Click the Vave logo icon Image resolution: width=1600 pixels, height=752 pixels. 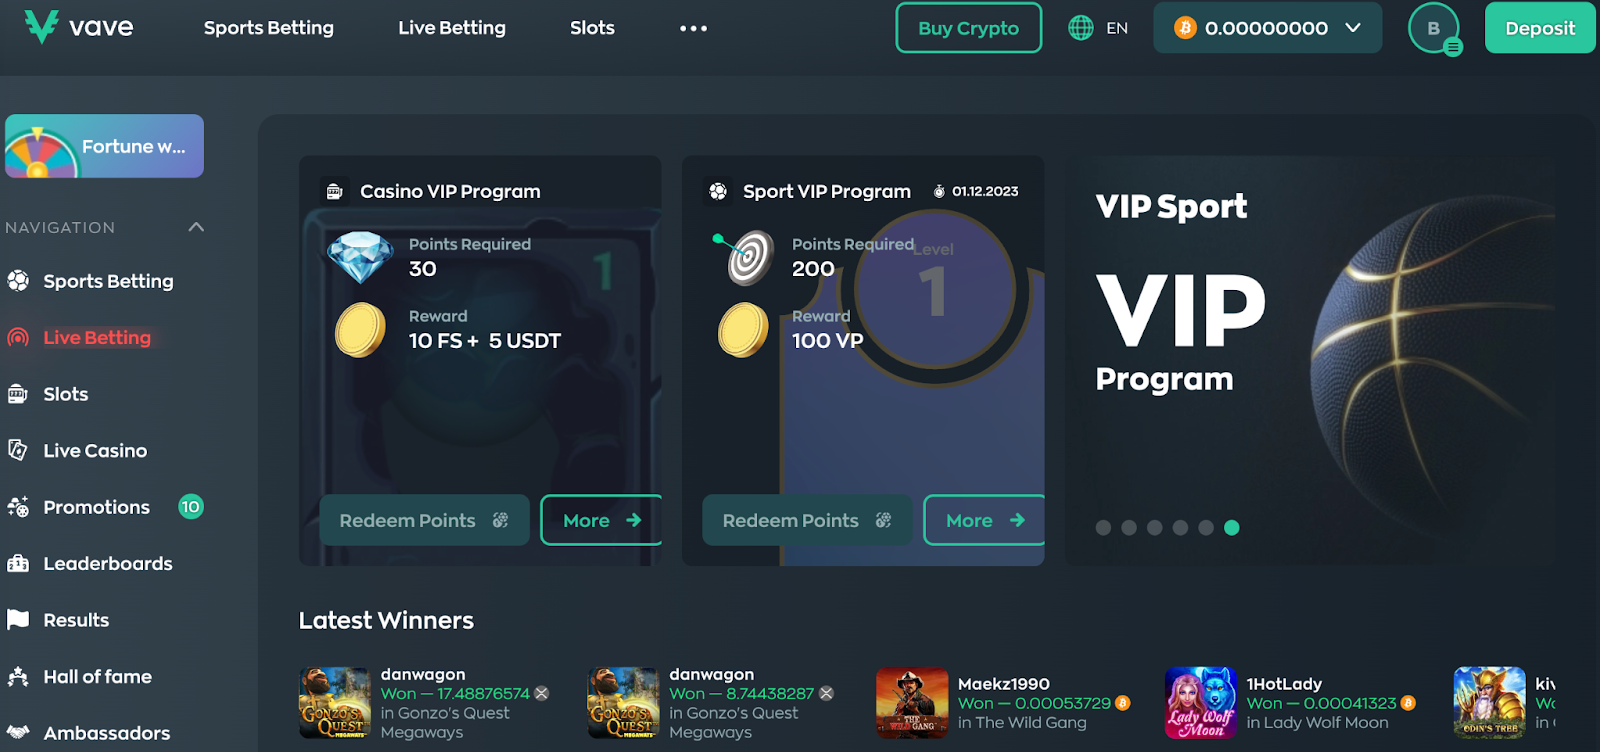[x=42, y=27]
